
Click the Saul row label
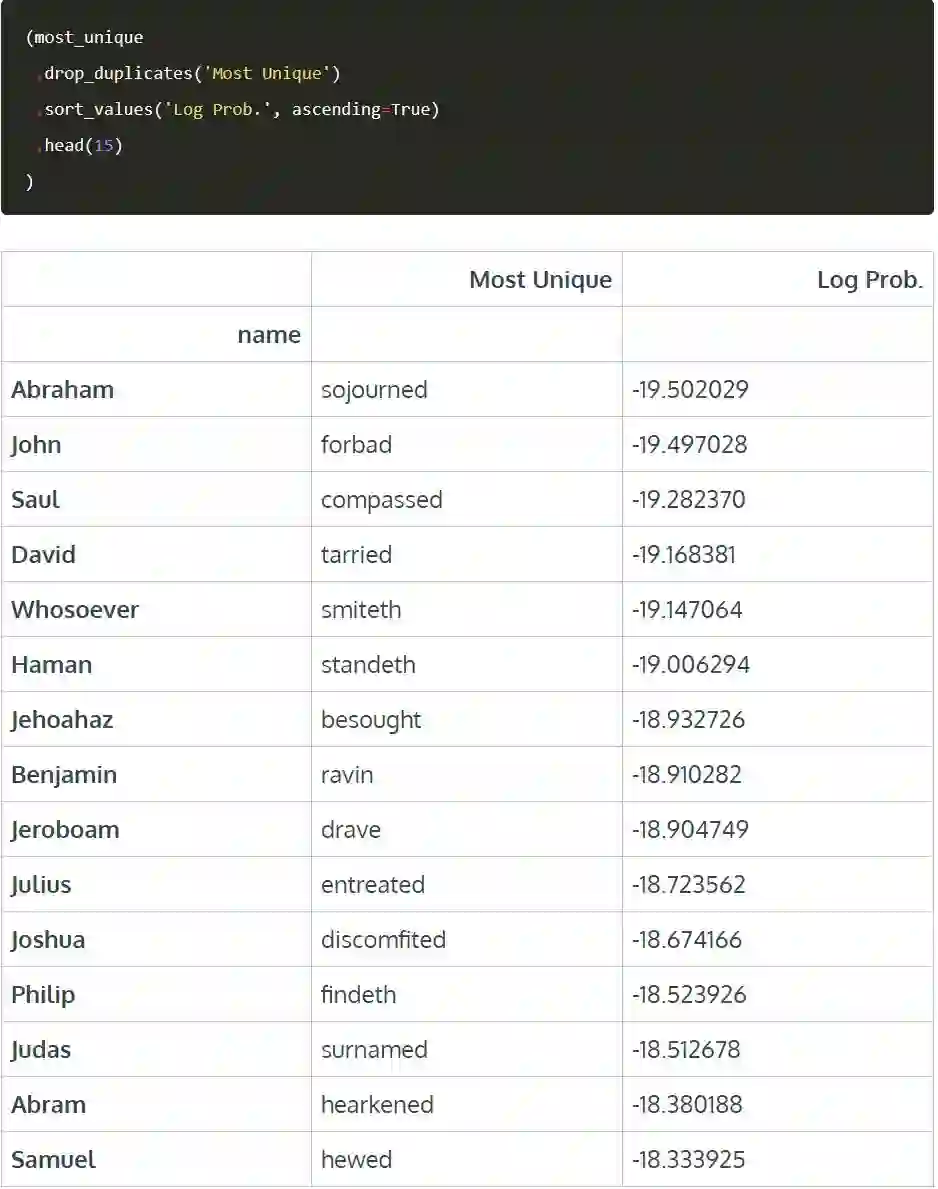[36, 500]
